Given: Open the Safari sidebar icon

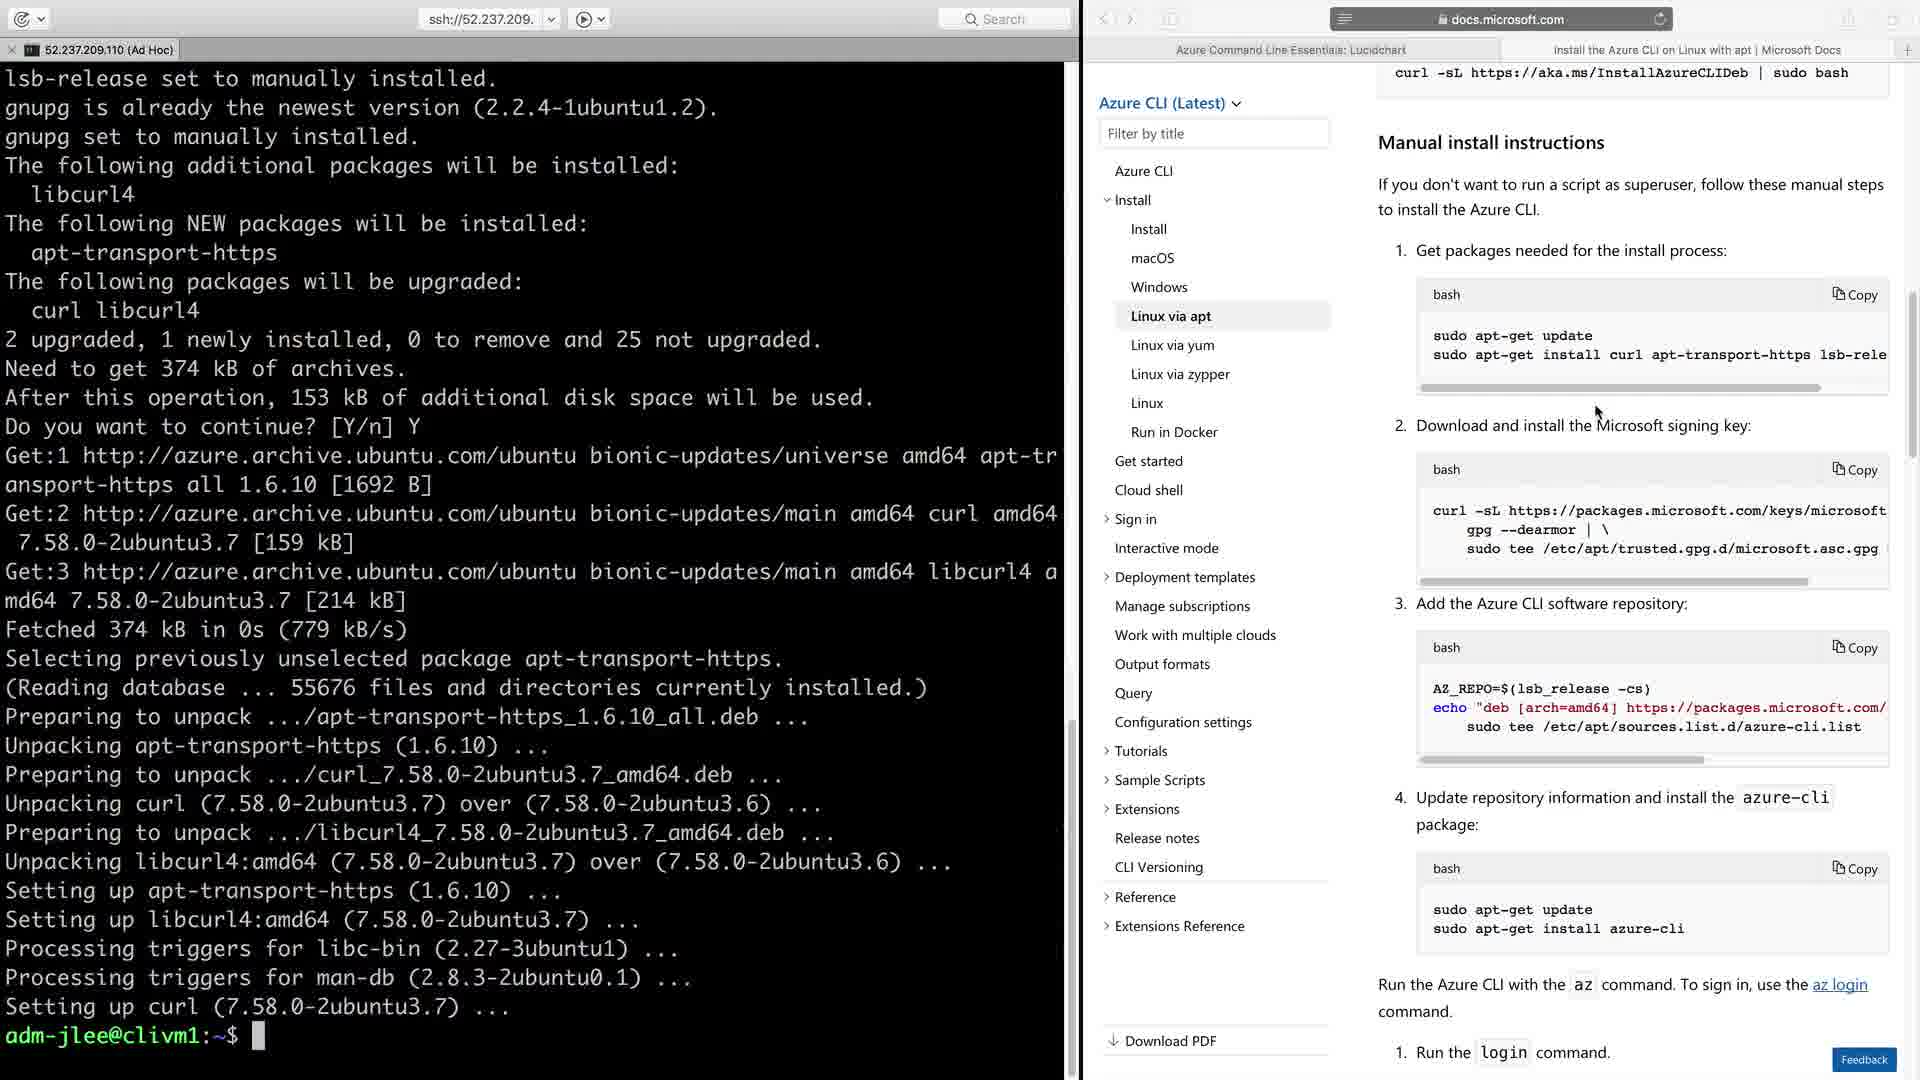Looking at the screenshot, I should 1170,19.
